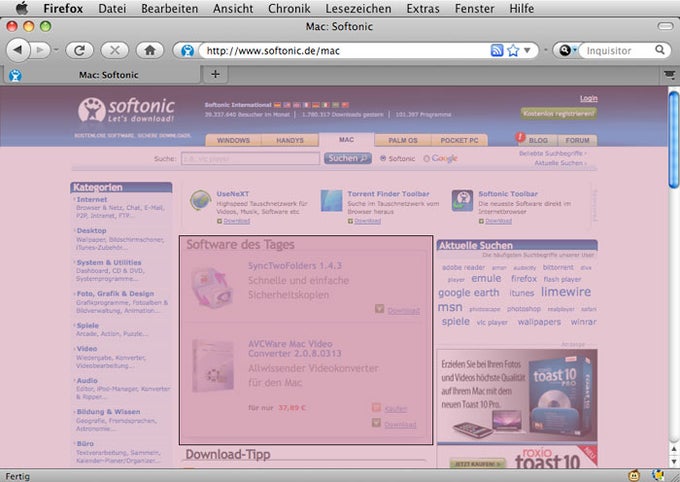Click the UseNeXT Download link
The image size is (680, 482).
pyautogui.click(x=236, y=221)
